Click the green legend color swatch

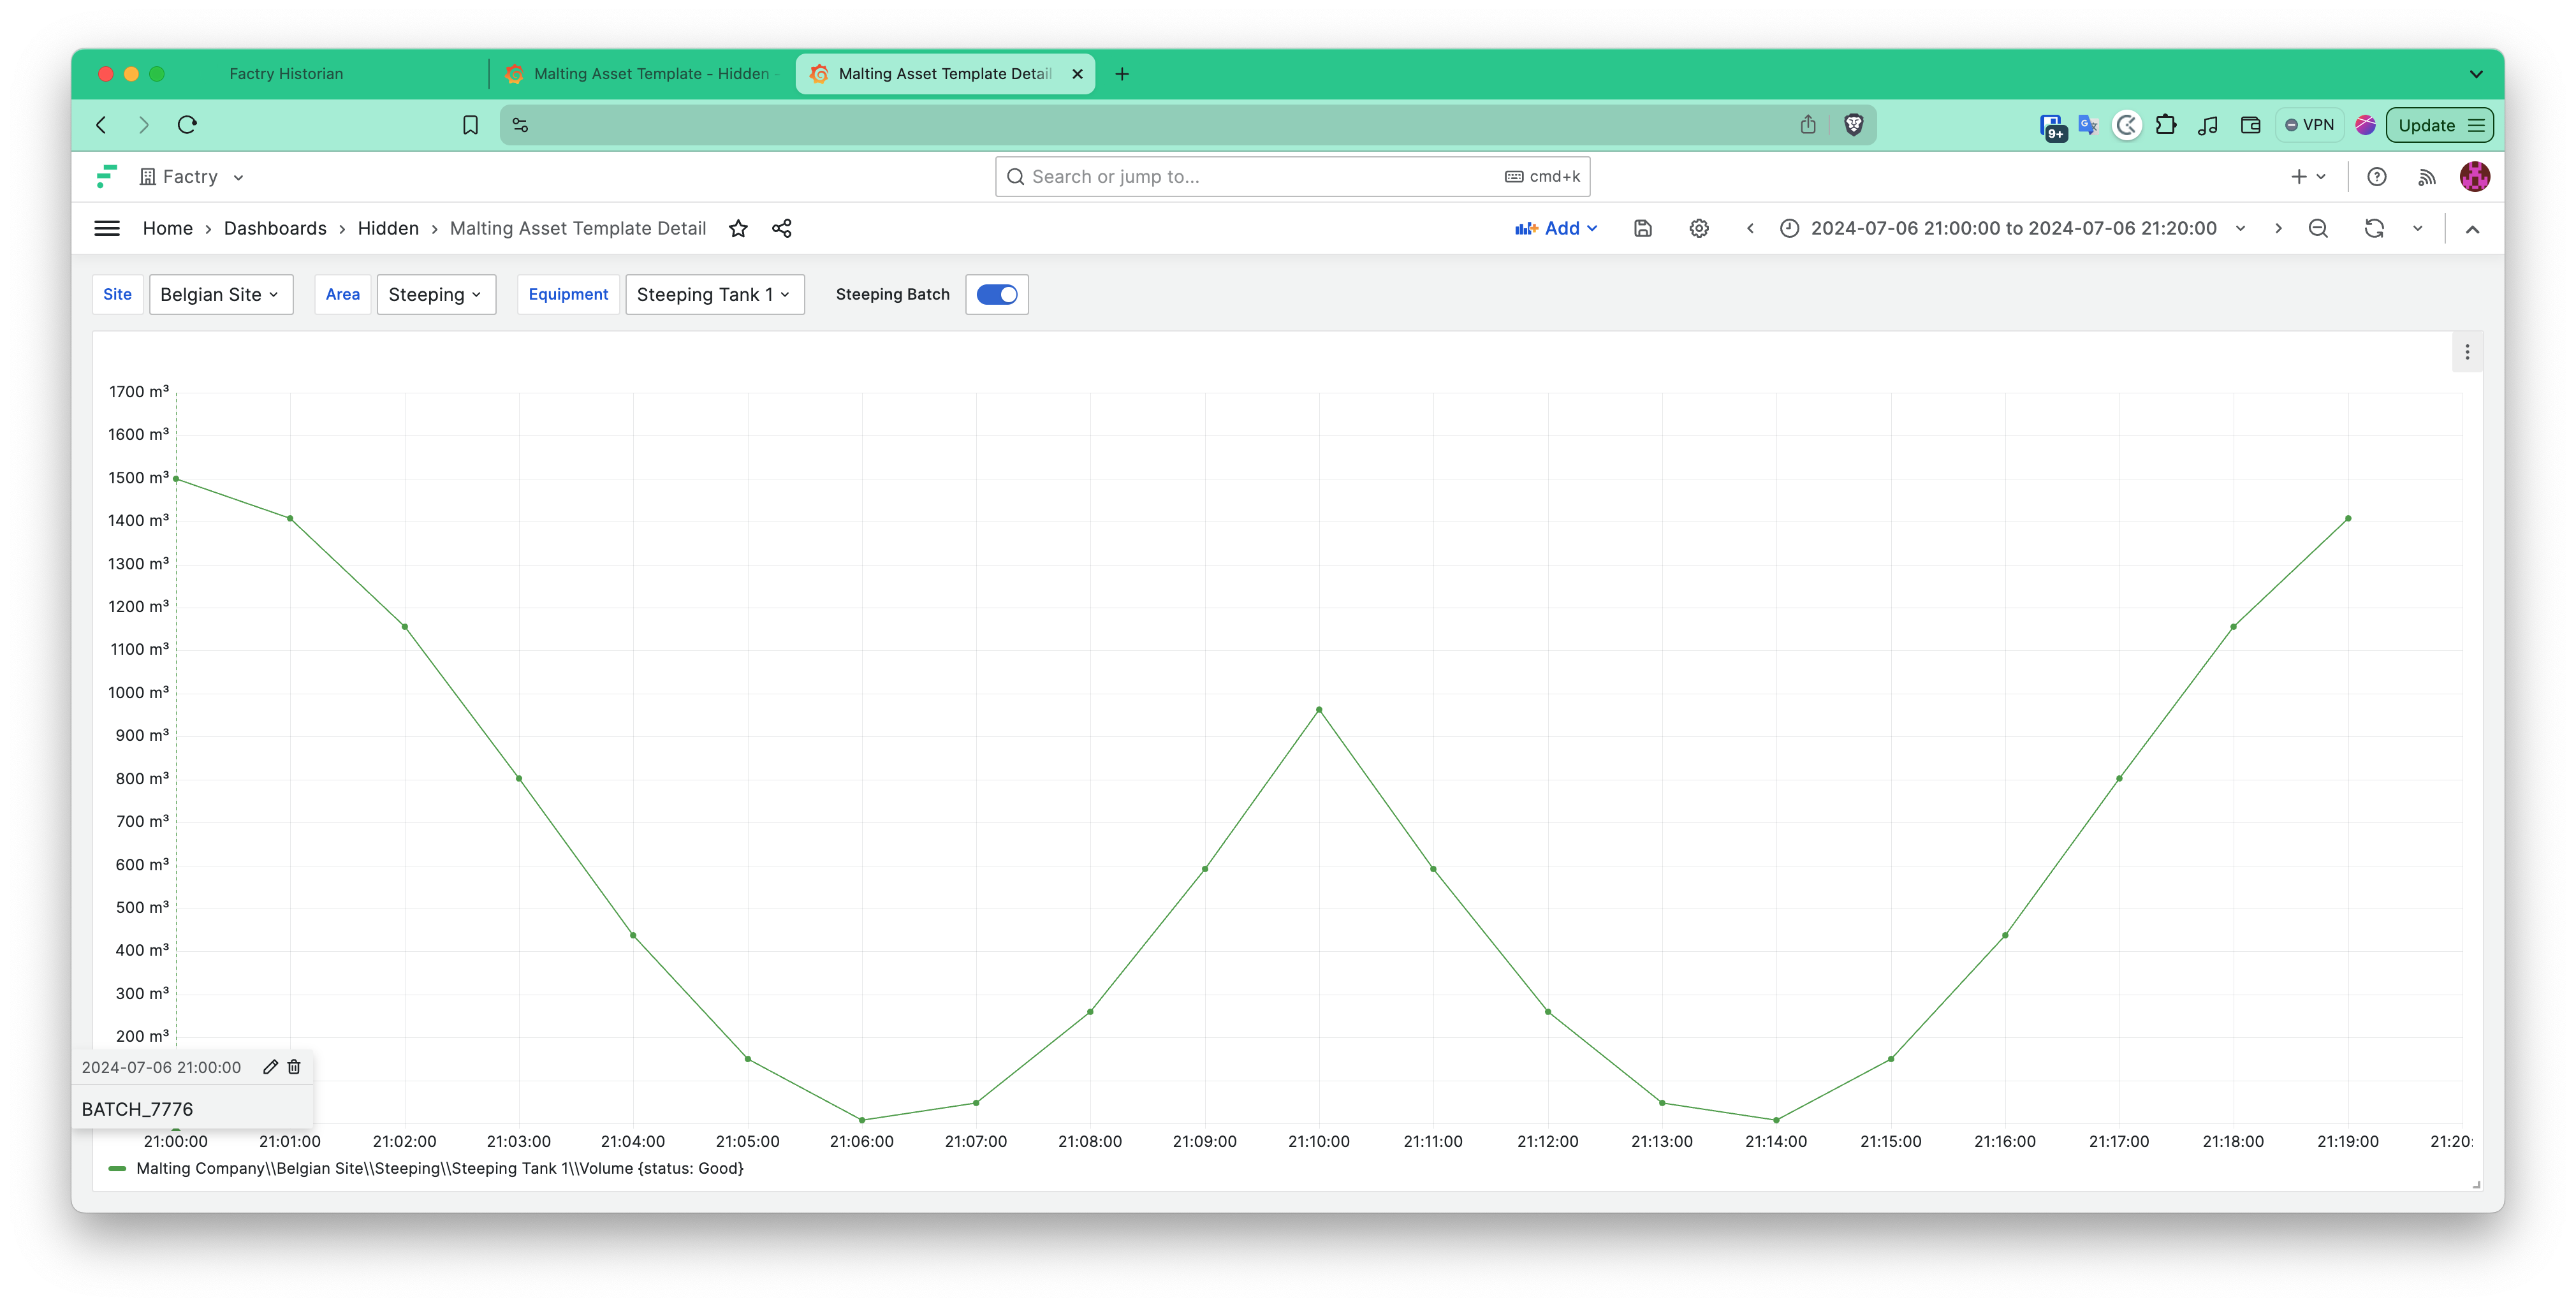point(117,1168)
